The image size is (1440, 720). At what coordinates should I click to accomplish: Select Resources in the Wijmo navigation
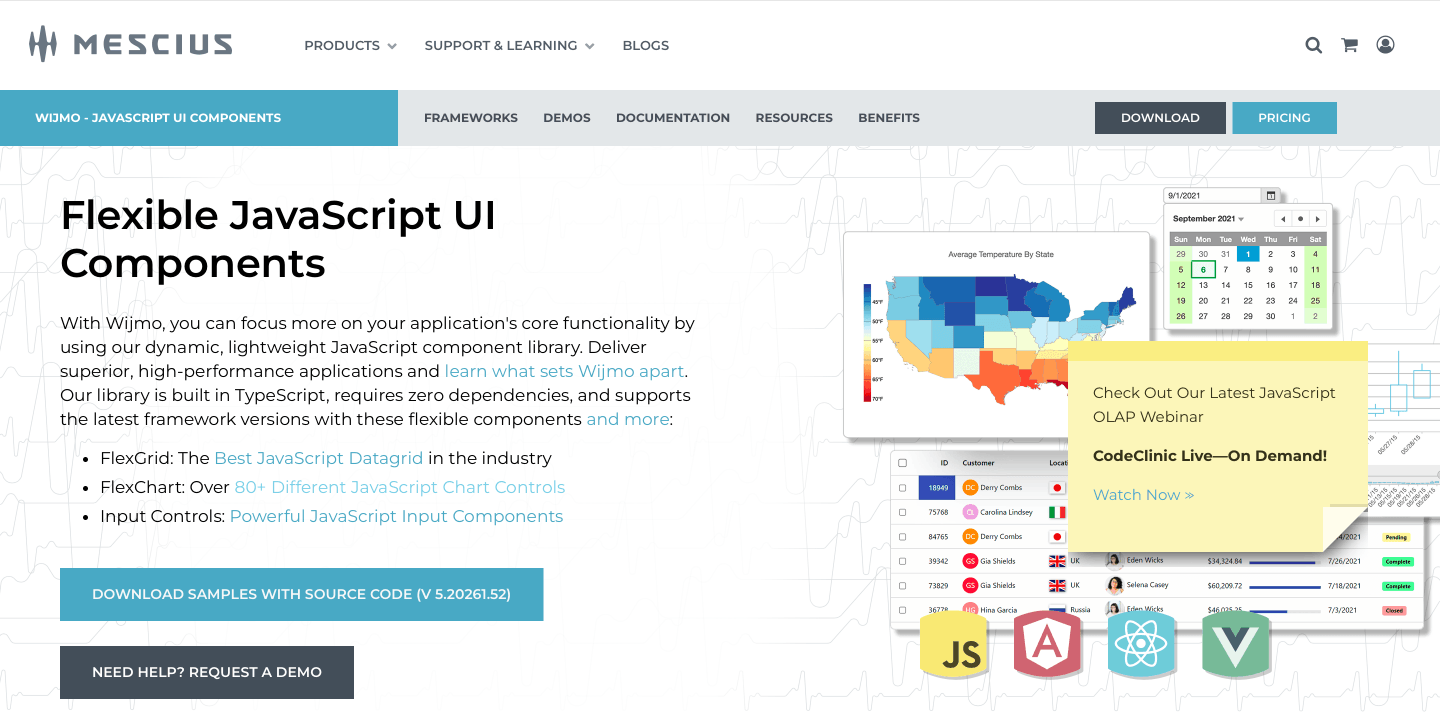point(794,118)
